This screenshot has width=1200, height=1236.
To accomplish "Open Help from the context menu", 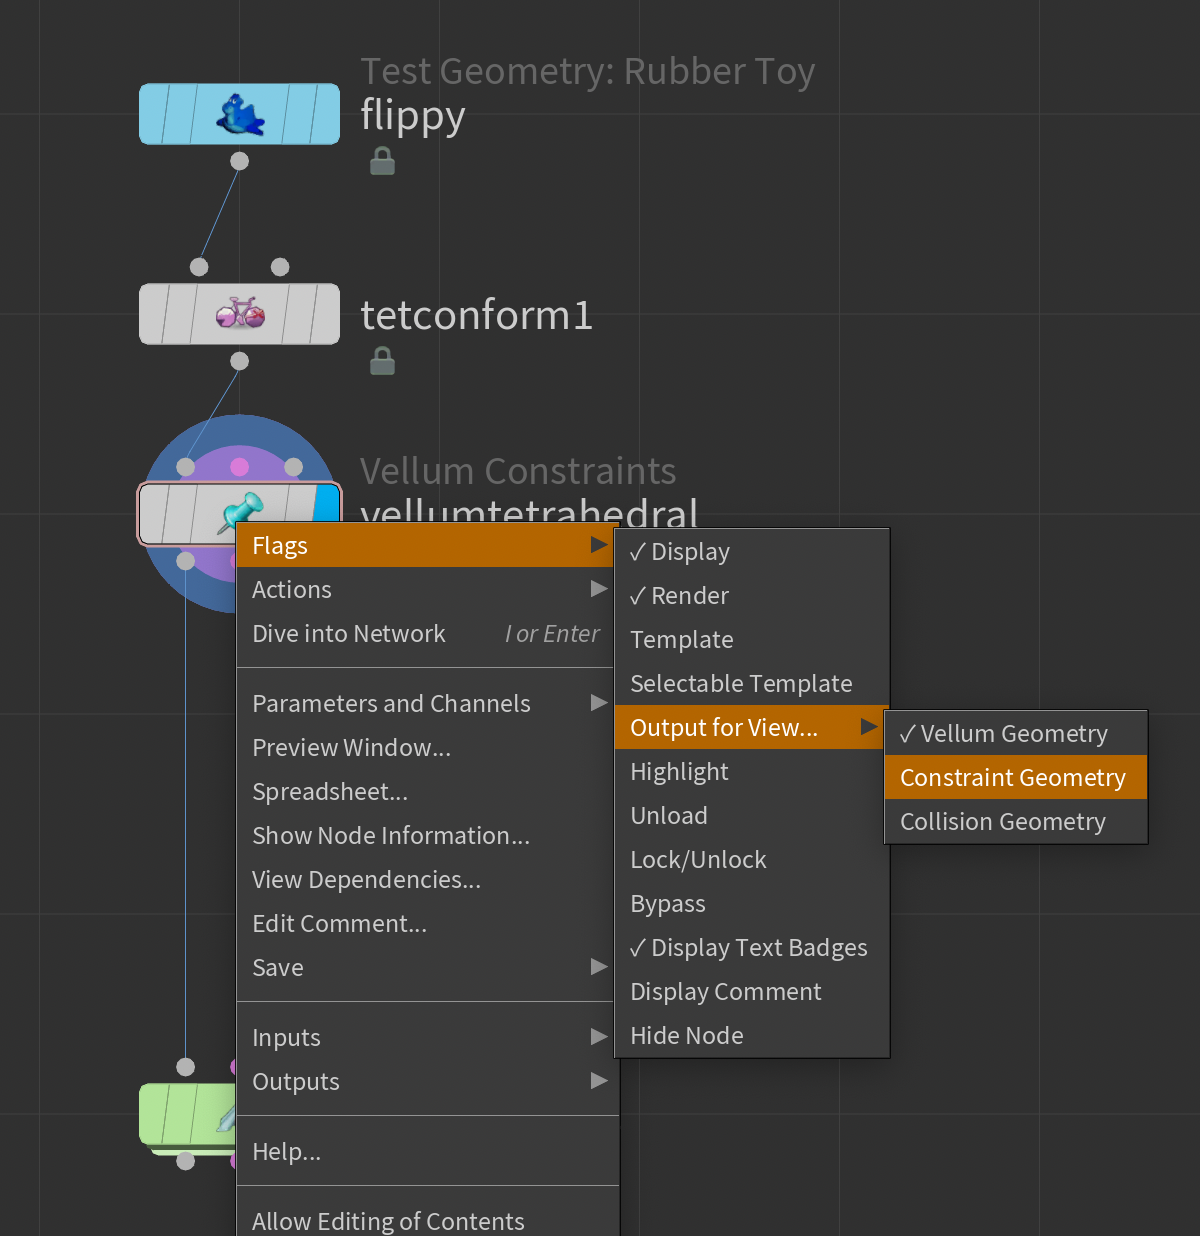I will click(427, 1152).
